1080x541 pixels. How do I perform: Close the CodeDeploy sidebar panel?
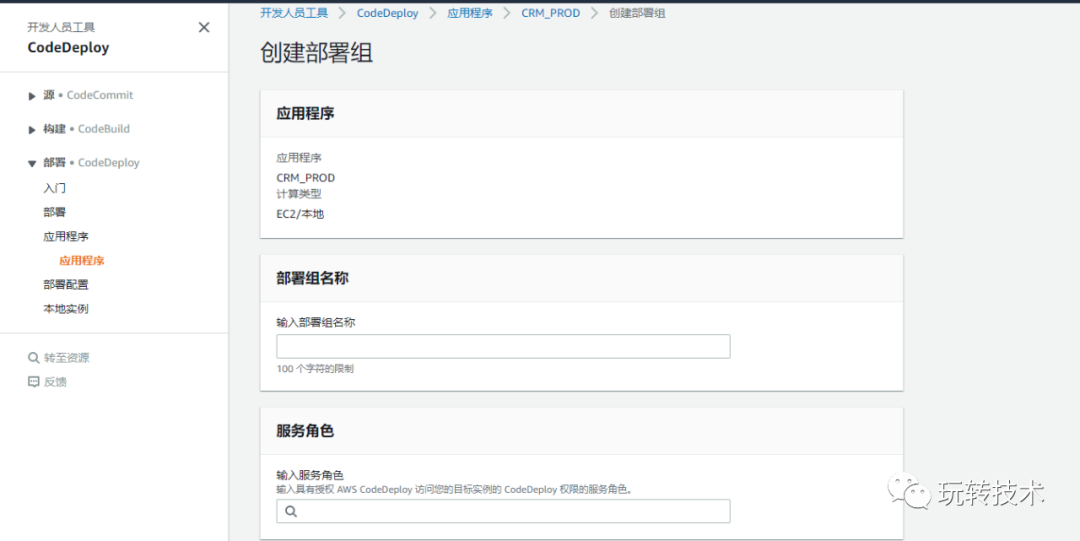click(204, 28)
